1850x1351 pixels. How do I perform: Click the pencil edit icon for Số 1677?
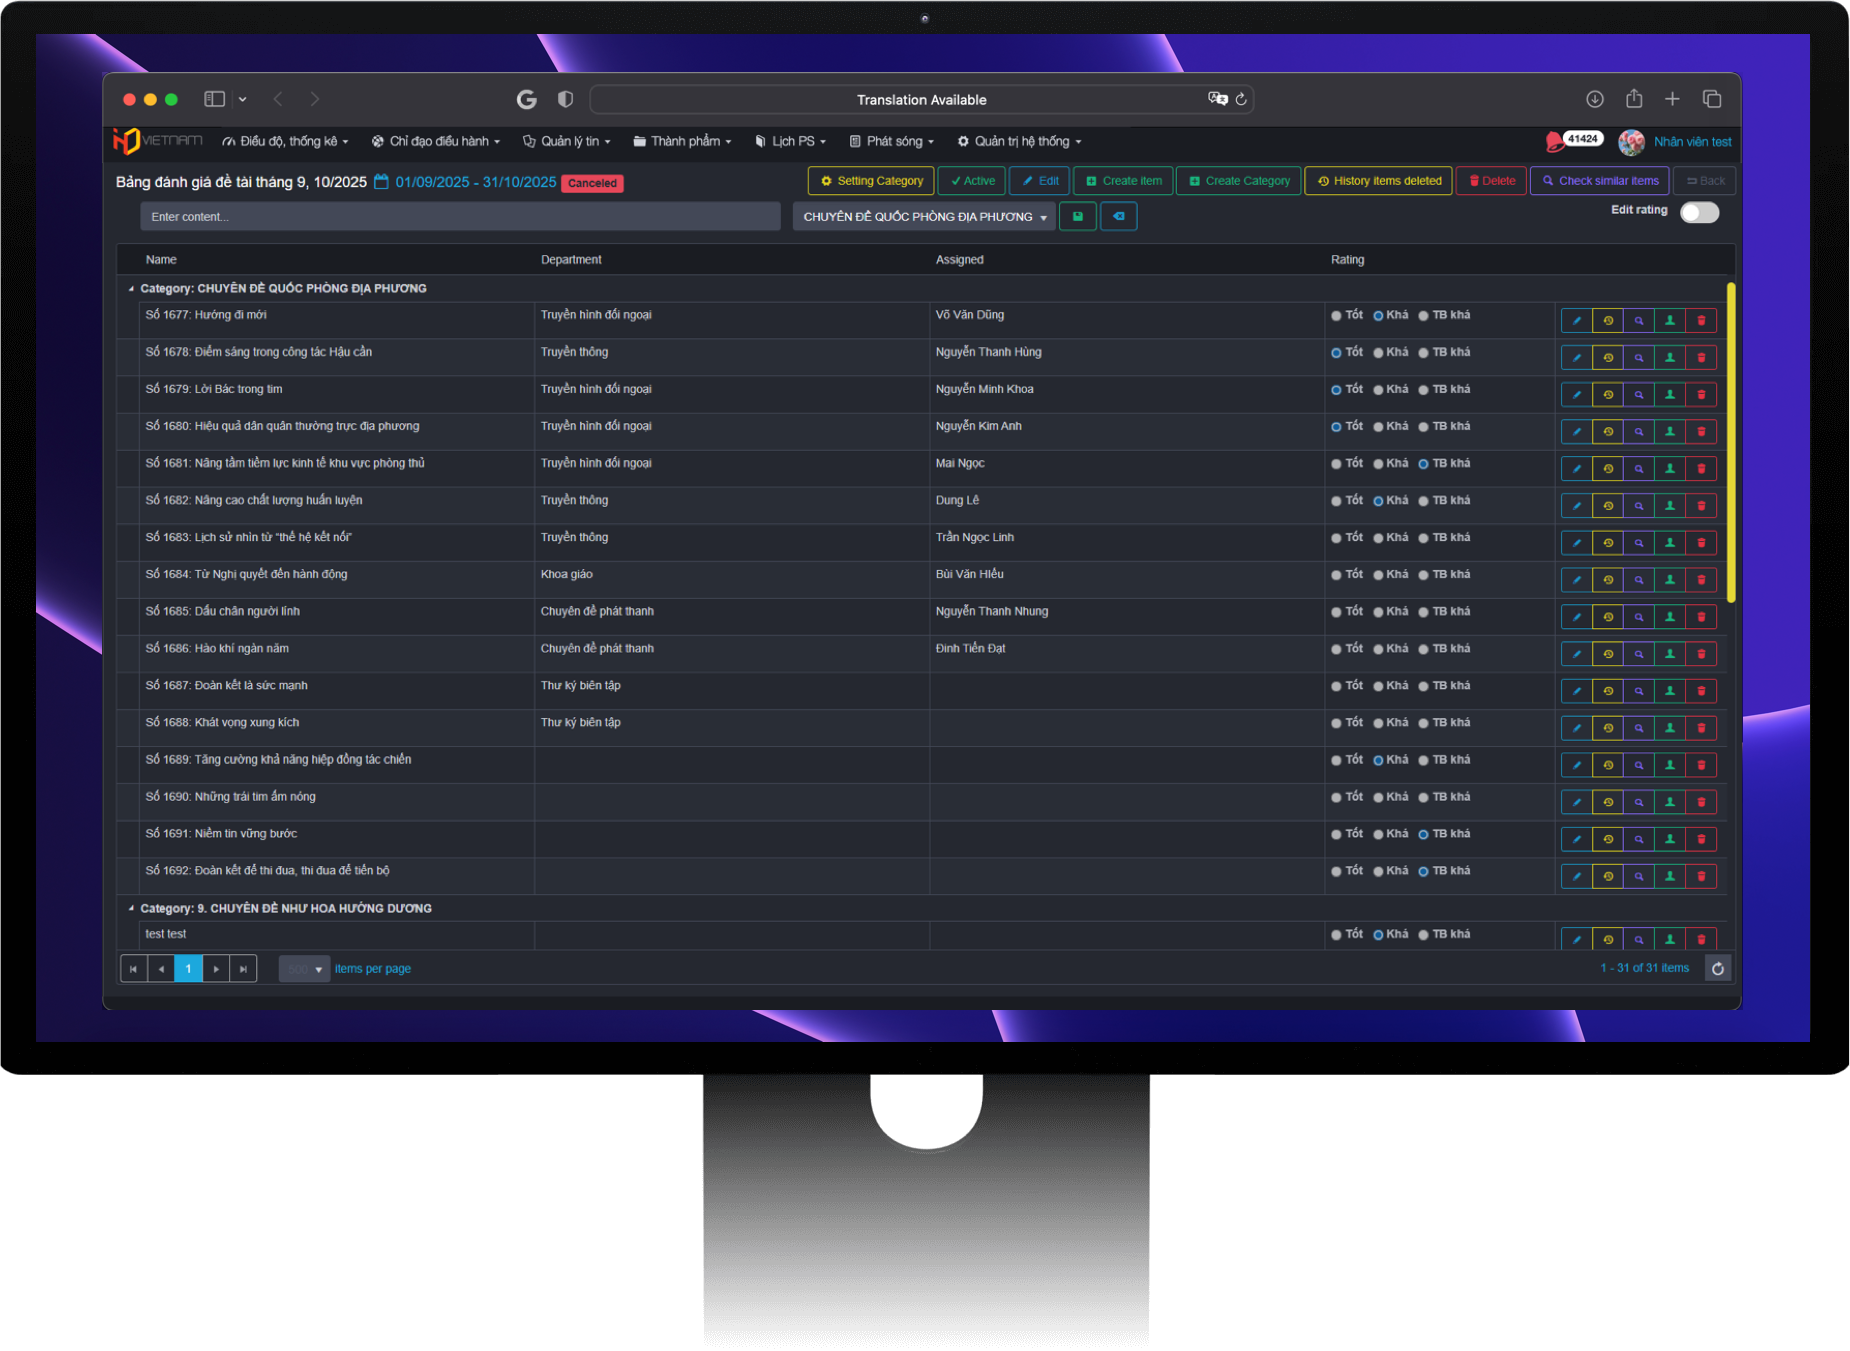coord(1576,321)
